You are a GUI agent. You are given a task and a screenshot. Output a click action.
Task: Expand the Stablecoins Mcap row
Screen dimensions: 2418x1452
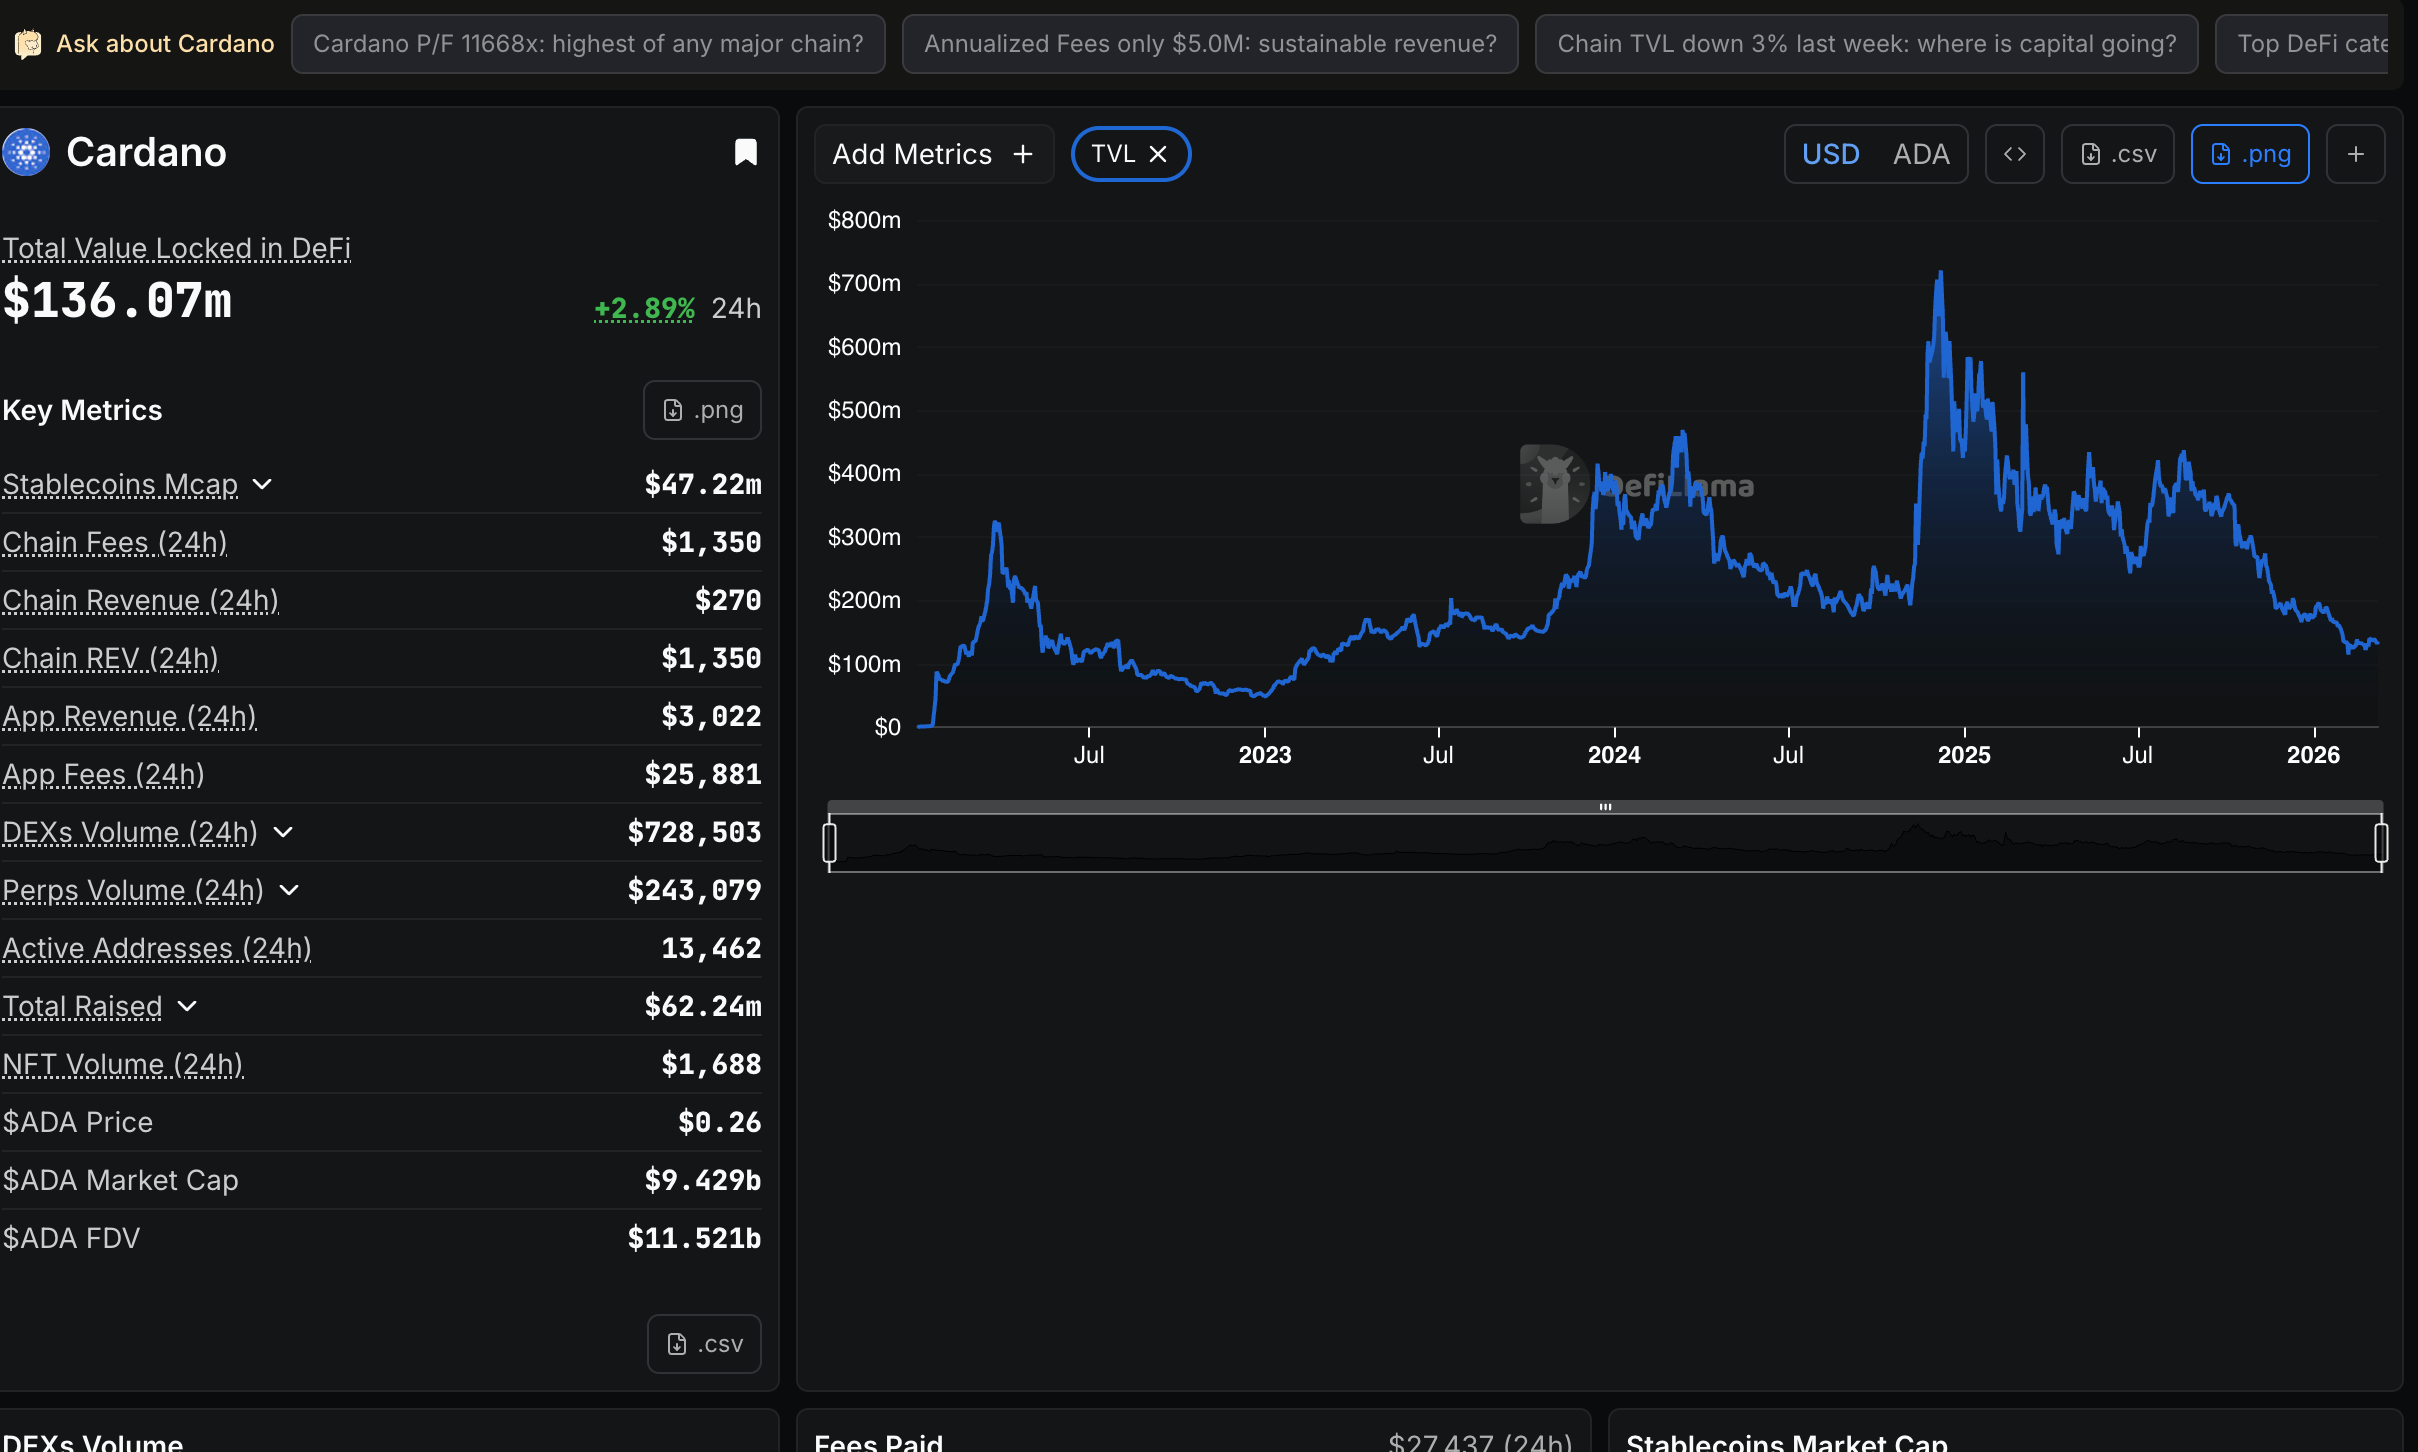(x=262, y=484)
